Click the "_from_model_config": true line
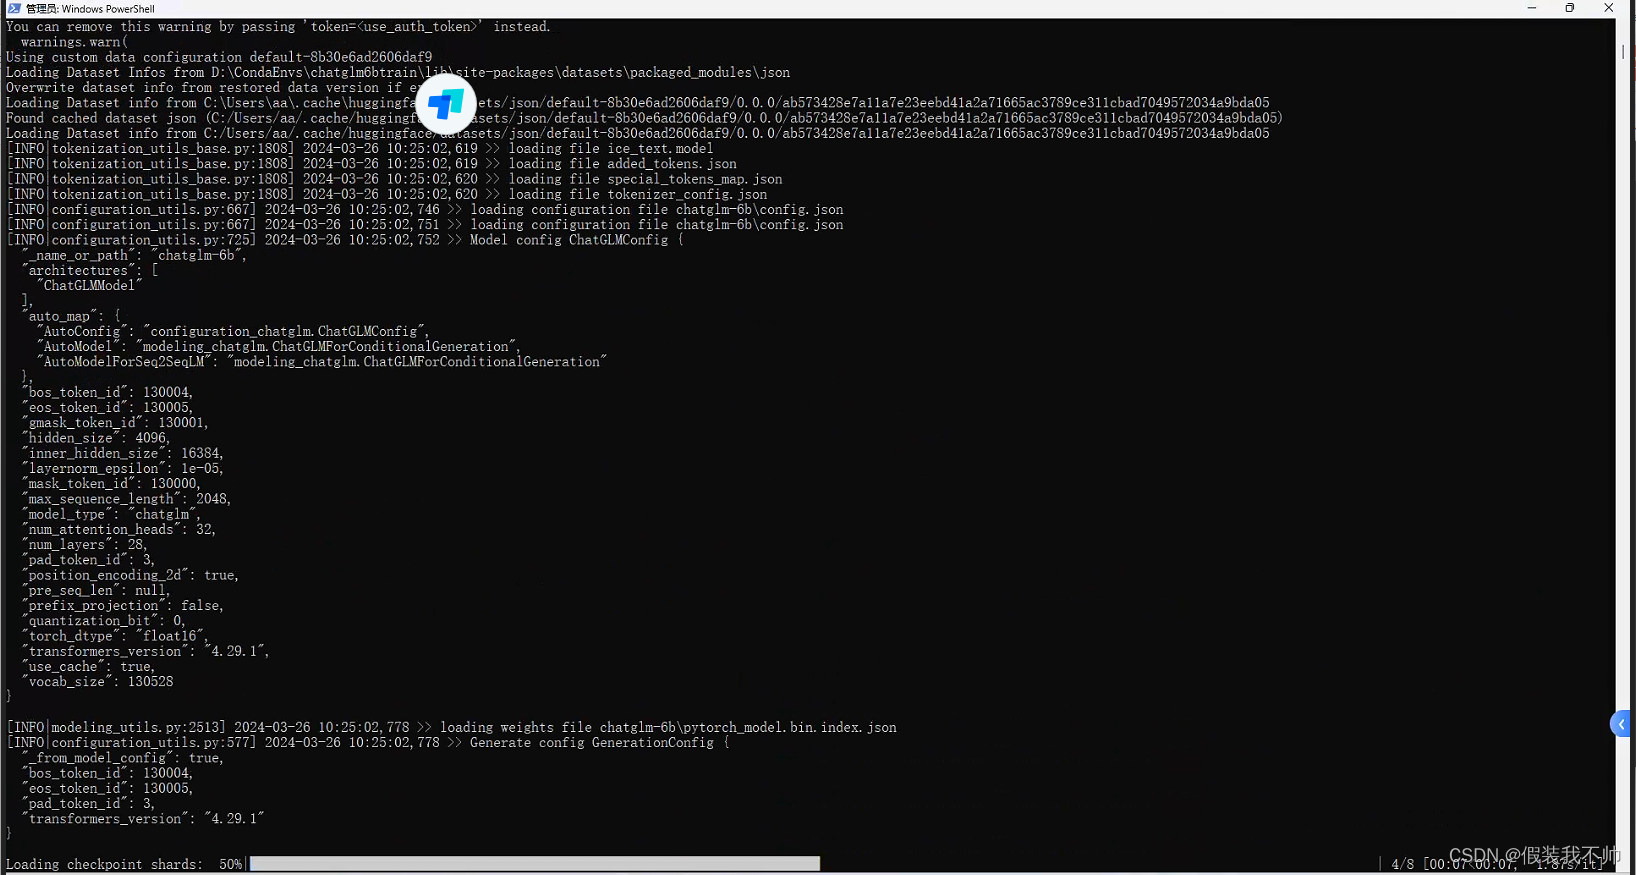This screenshot has height=875, width=1636. (122, 758)
